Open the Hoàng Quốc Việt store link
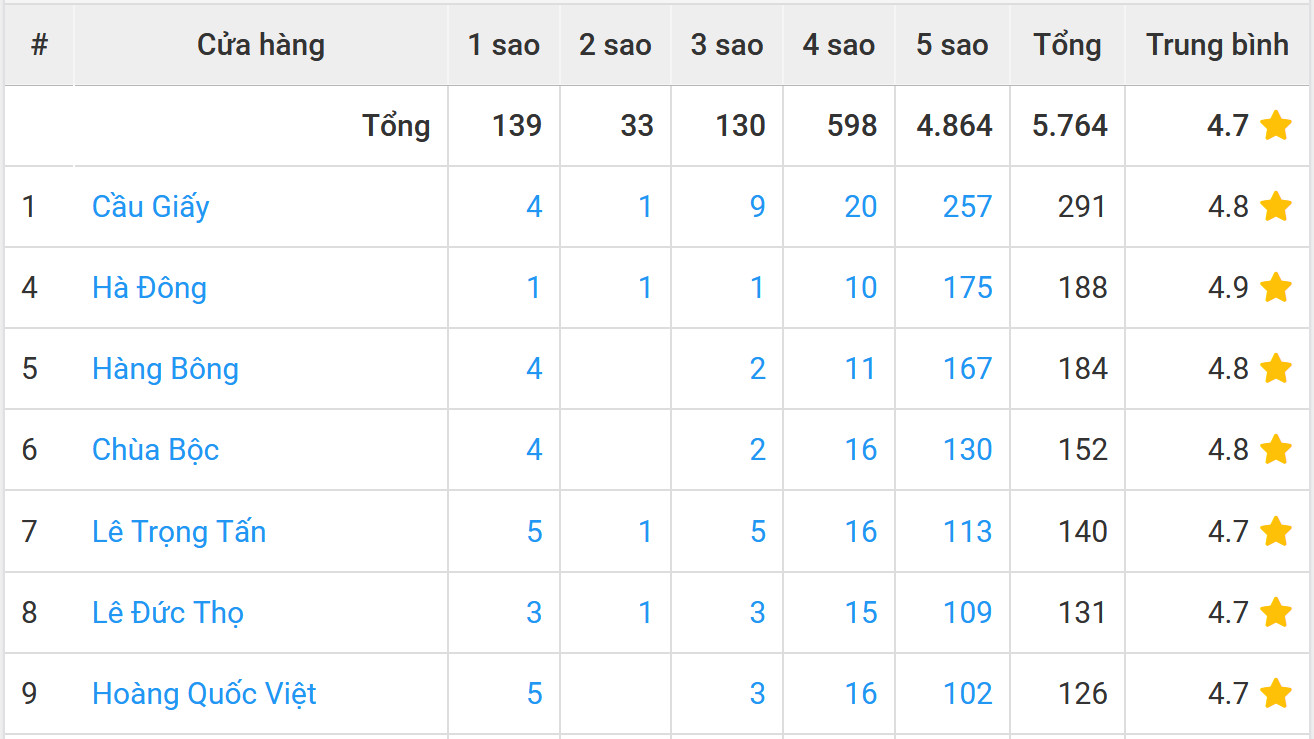This screenshot has height=739, width=1314. pyautogui.click(x=204, y=693)
